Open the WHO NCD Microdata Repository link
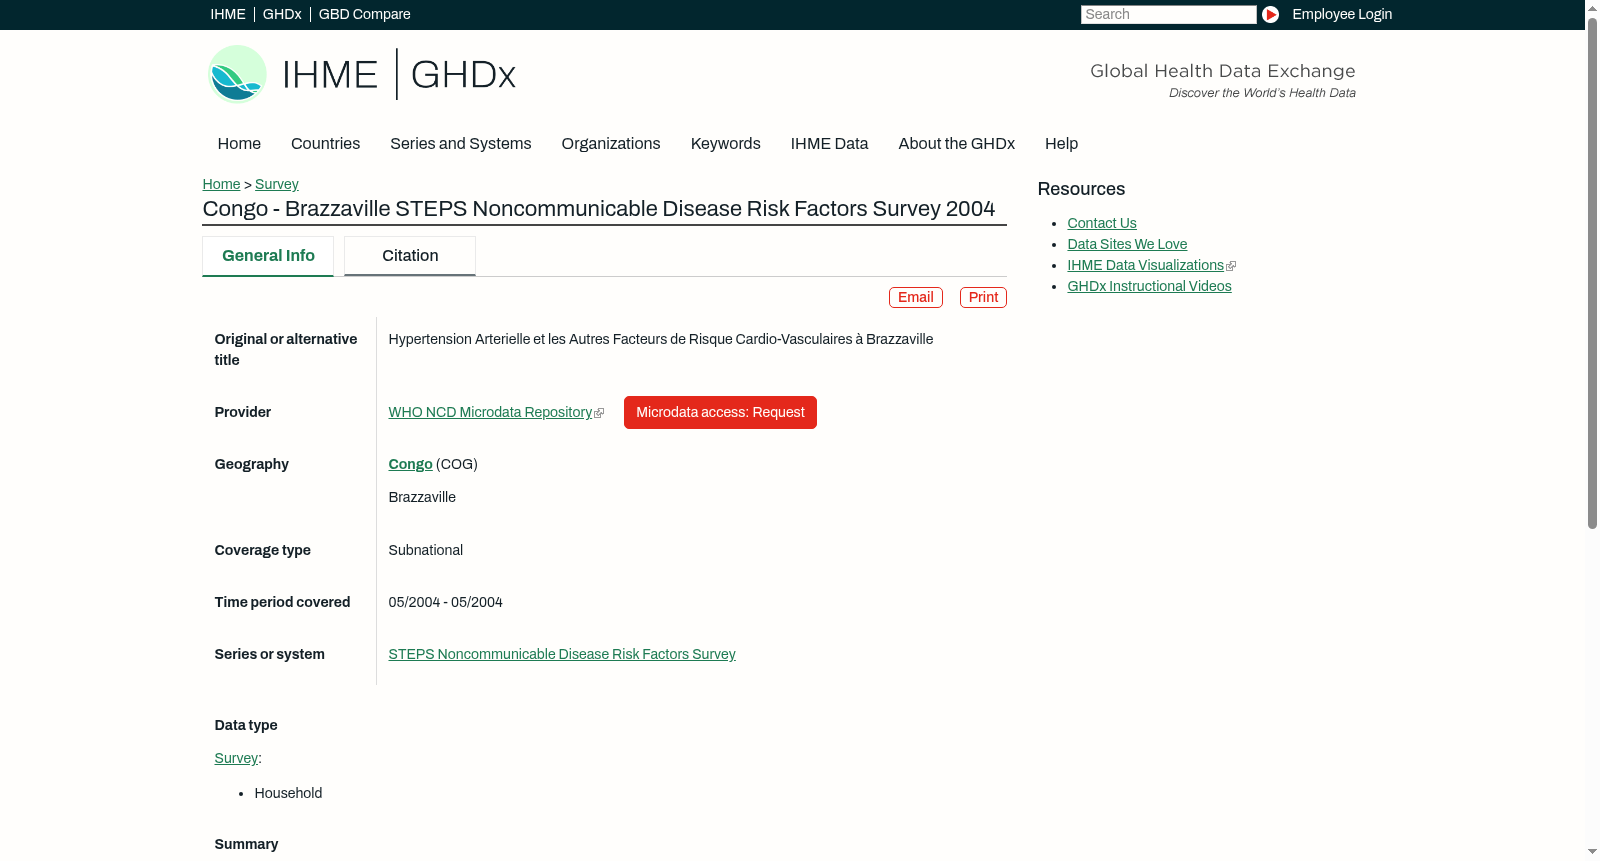 (490, 413)
